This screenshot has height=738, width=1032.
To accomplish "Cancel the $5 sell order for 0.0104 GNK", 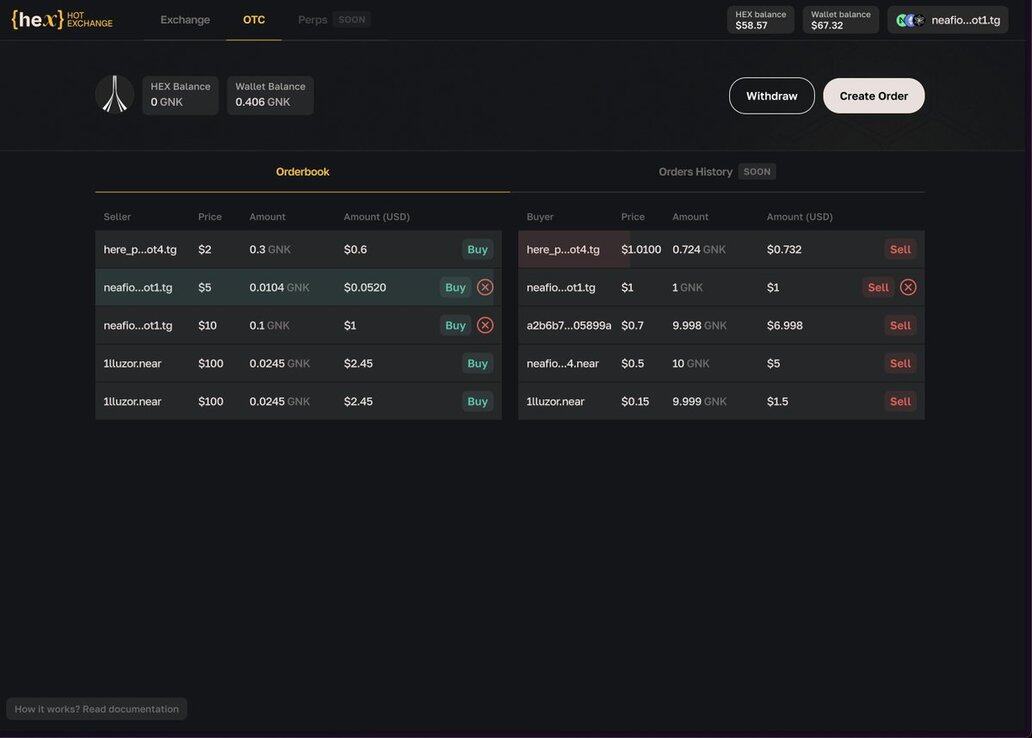I will point(485,287).
